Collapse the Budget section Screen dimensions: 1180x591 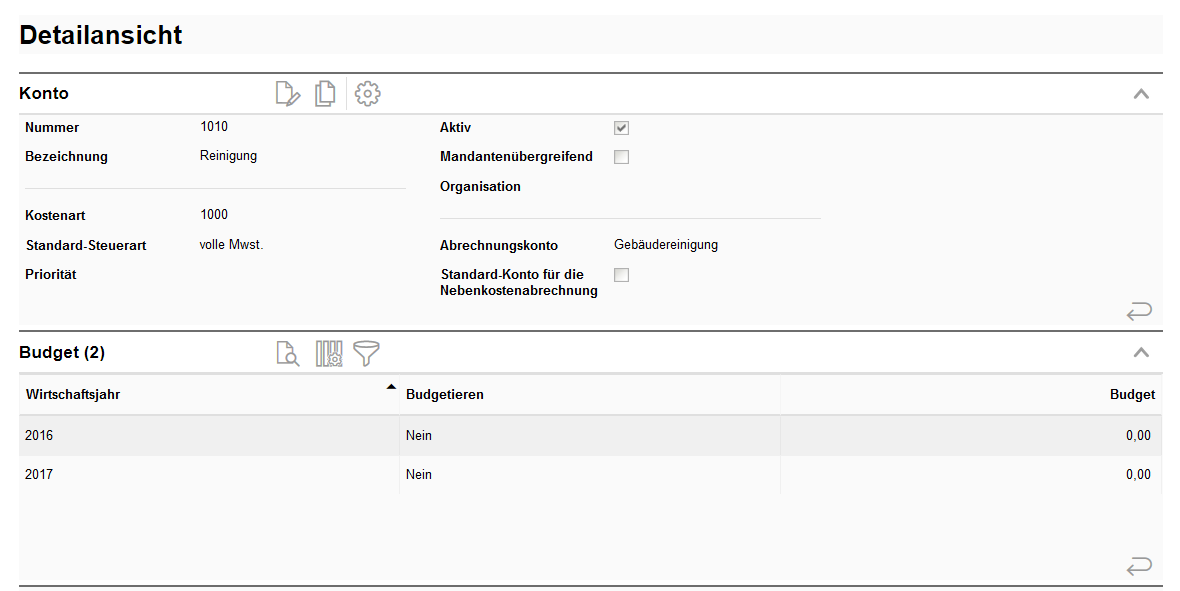click(1141, 353)
